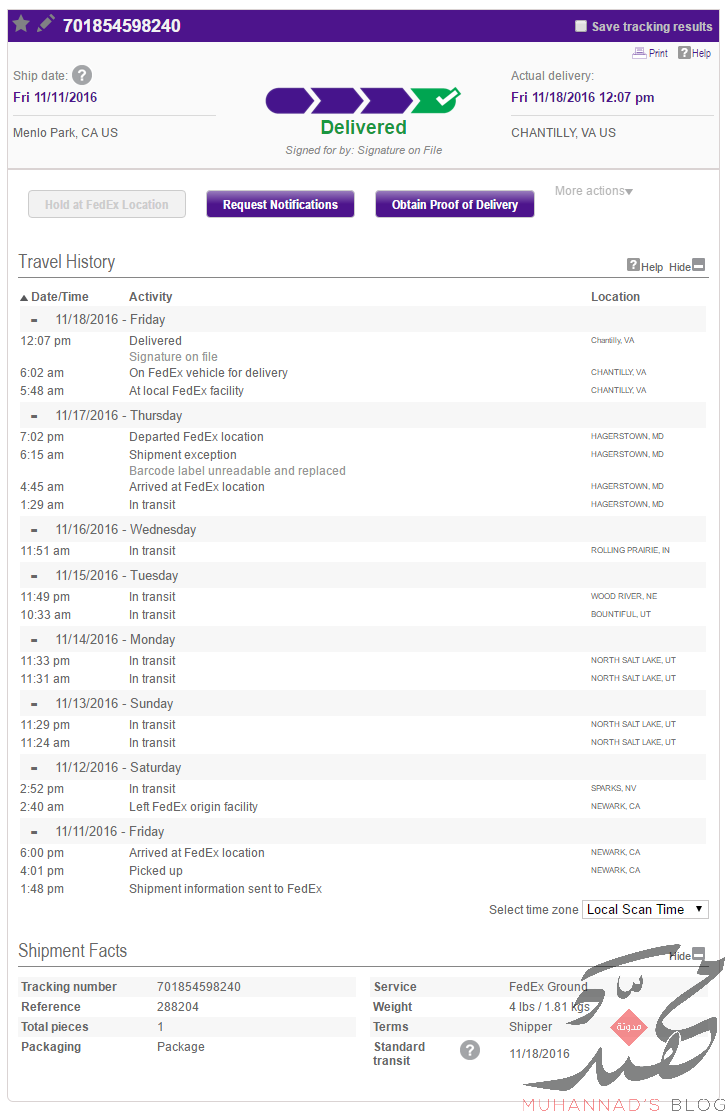This screenshot has width=725, height=1111.
Task: Collapse the 11/17/2016 Thursday group
Action: click(x=34, y=416)
